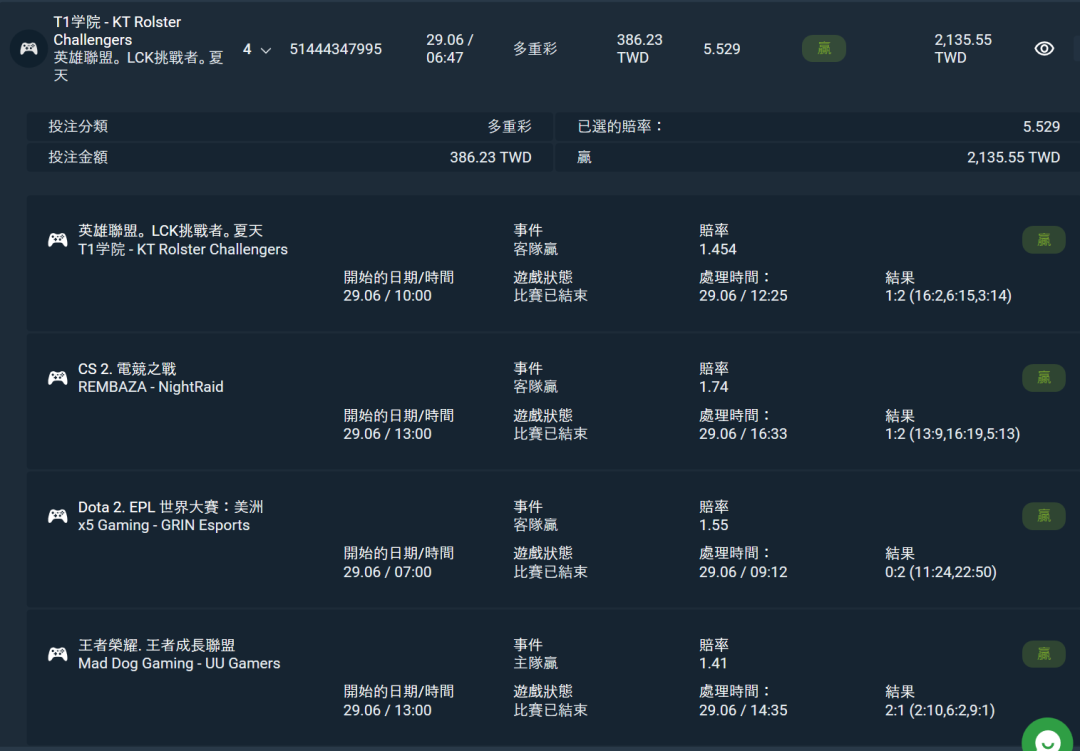Click the win badge on the Dota 2 row
This screenshot has width=1080, height=751.
(1043, 516)
